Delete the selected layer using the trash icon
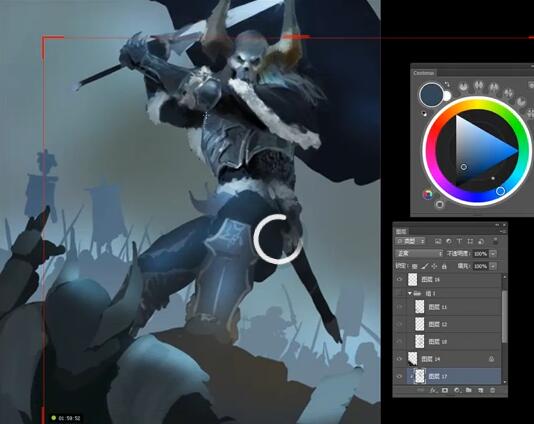 coord(492,390)
